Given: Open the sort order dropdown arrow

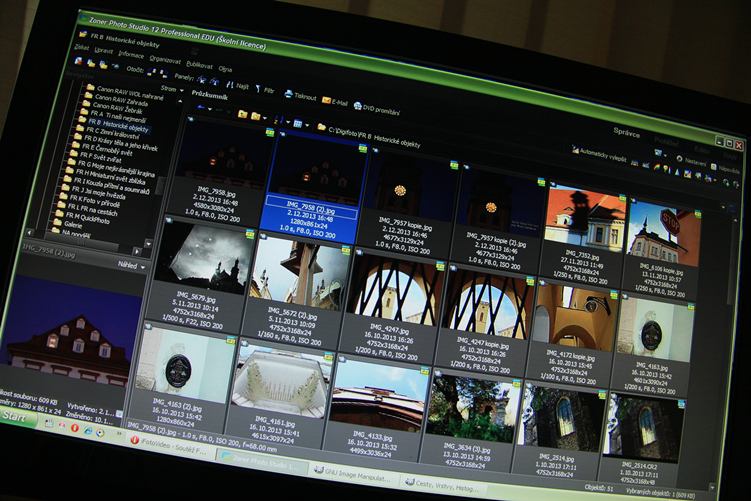Looking at the screenshot, I should pos(288,122).
